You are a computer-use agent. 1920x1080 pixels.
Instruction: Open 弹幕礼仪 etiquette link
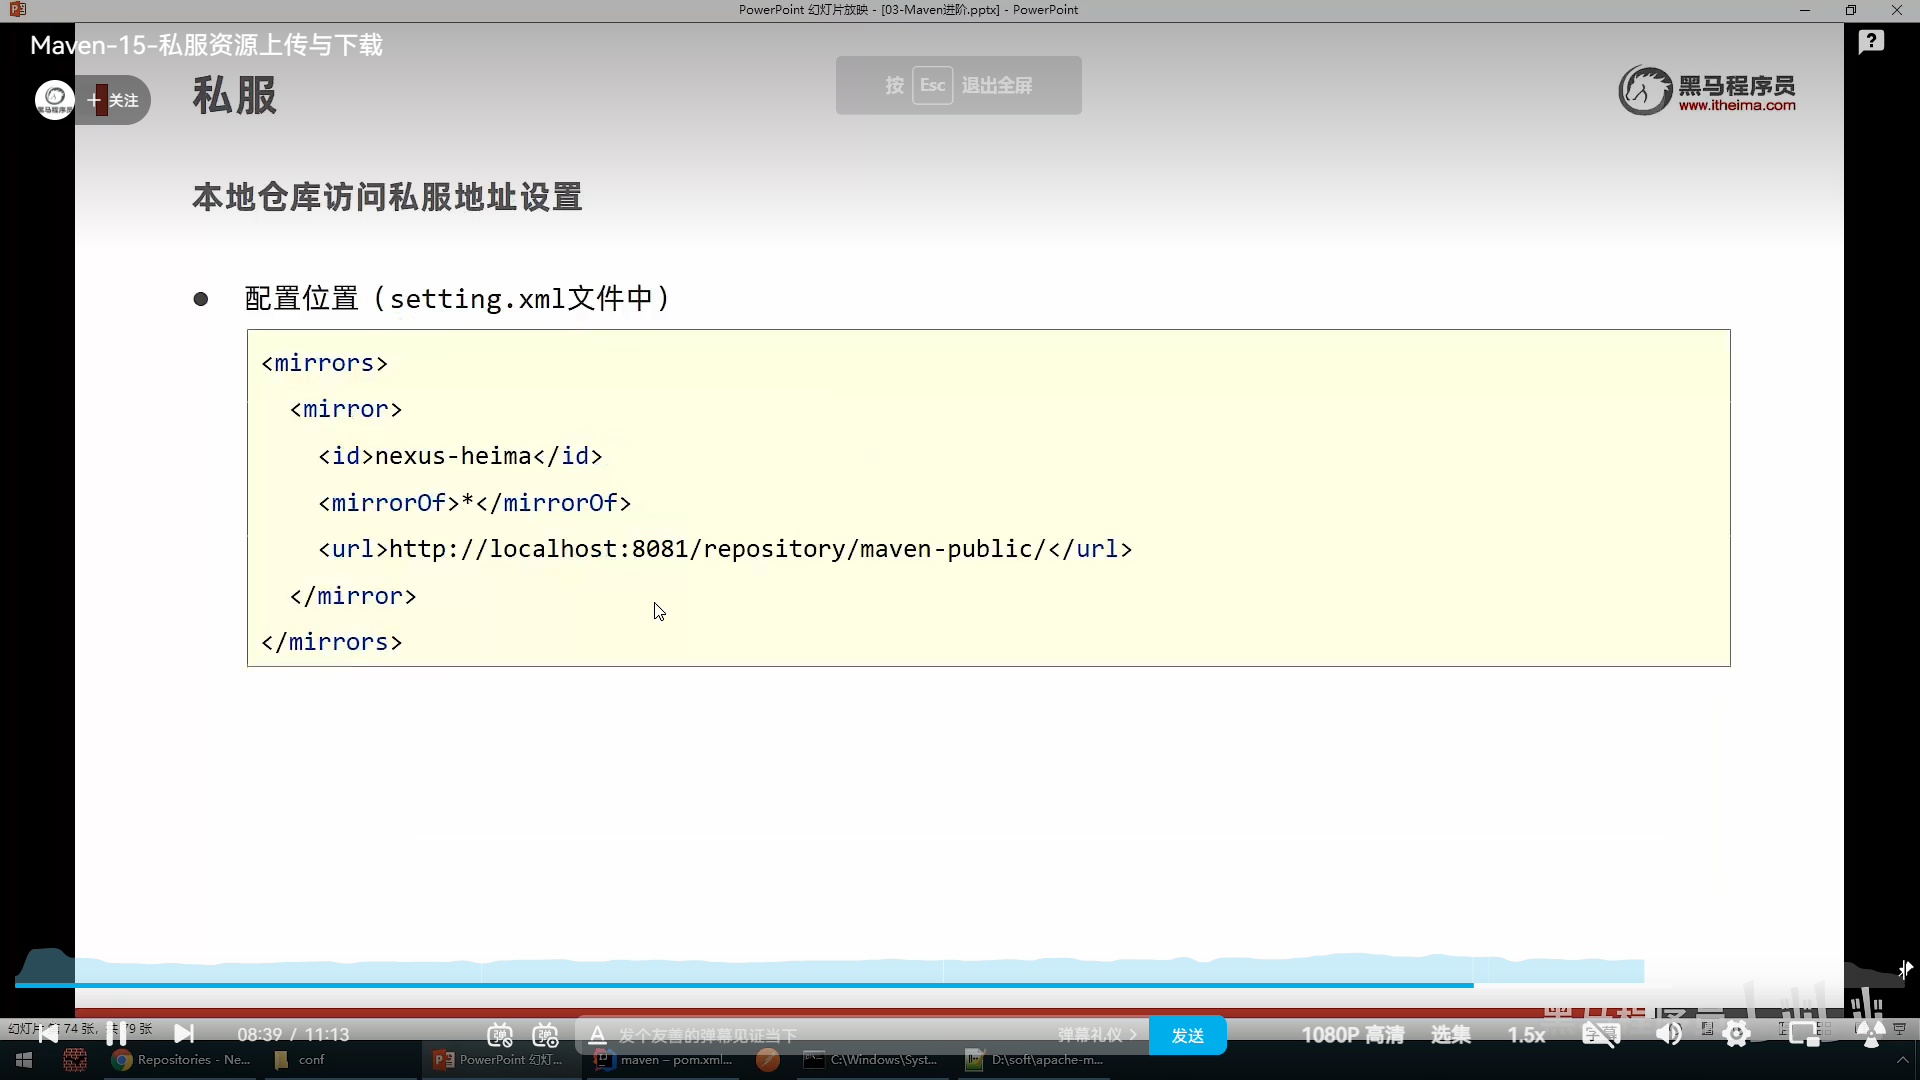tap(1097, 1035)
